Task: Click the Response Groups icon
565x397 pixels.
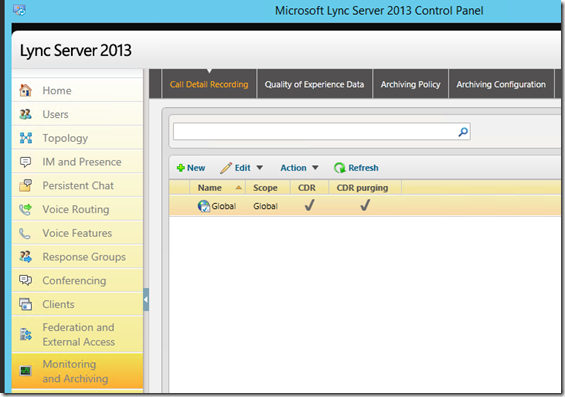Action: coord(26,257)
